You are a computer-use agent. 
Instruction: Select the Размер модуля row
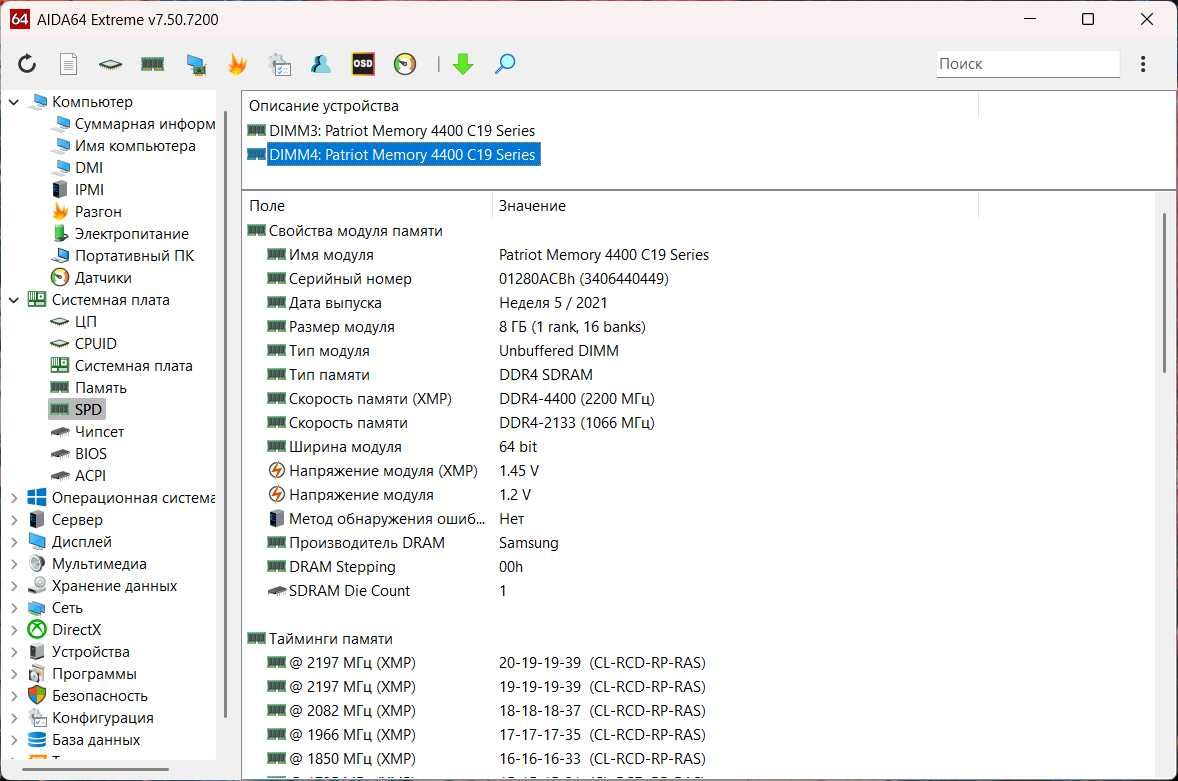tap(456, 327)
